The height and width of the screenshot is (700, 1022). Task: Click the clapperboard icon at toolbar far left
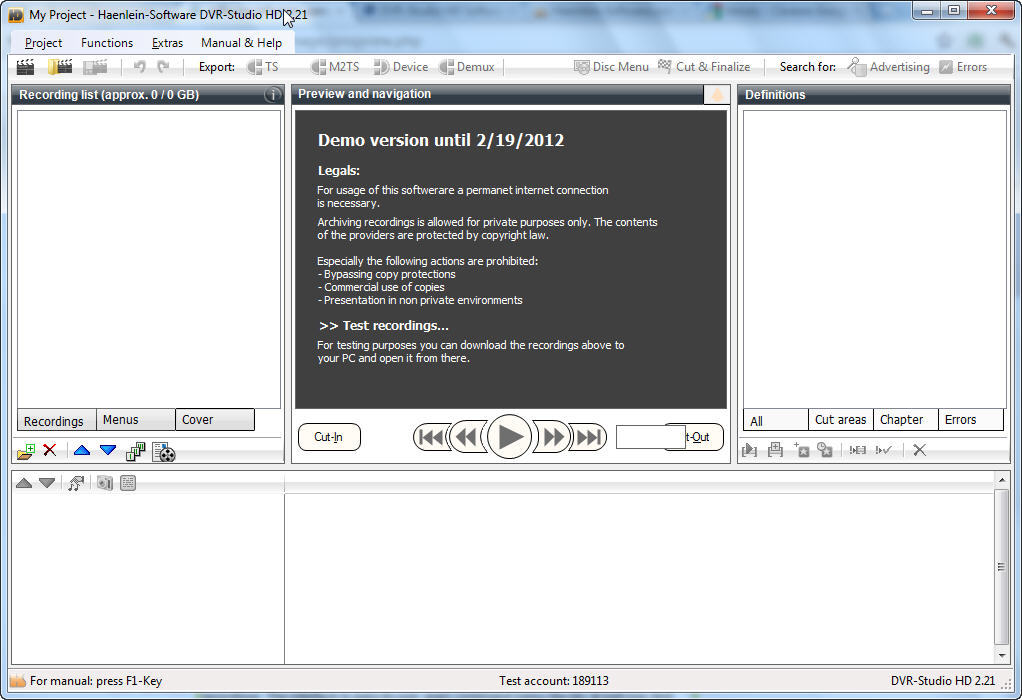point(23,66)
